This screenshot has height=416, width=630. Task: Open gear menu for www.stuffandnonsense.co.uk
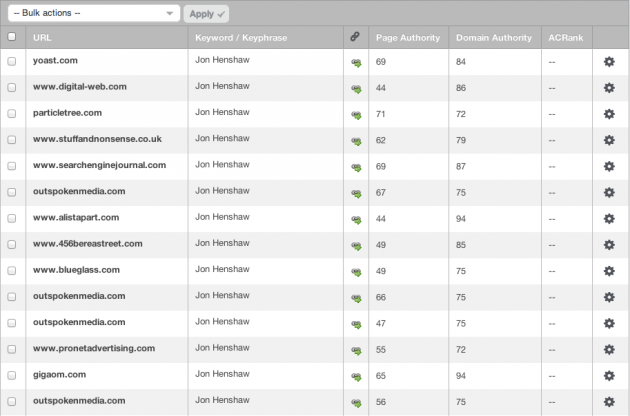coord(609,140)
